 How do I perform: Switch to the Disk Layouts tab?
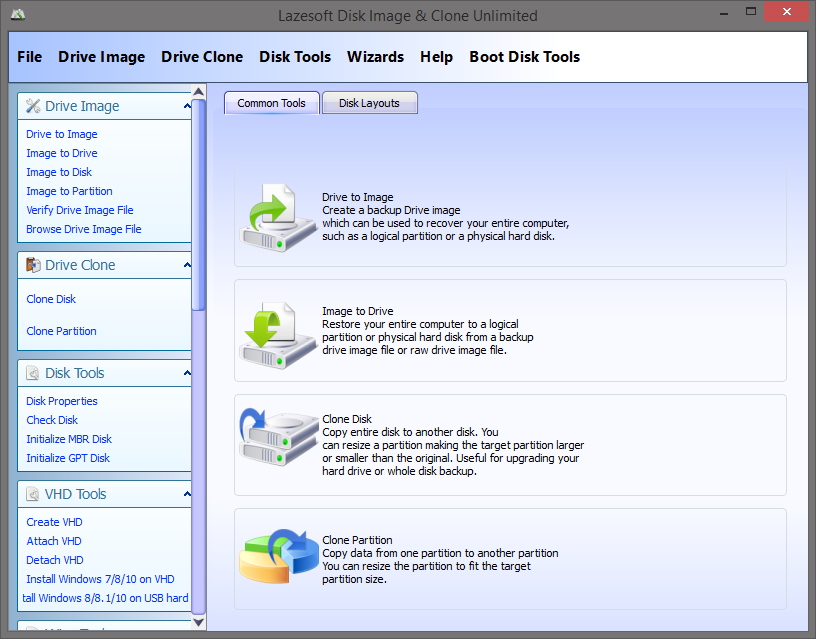(x=369, y=102)
